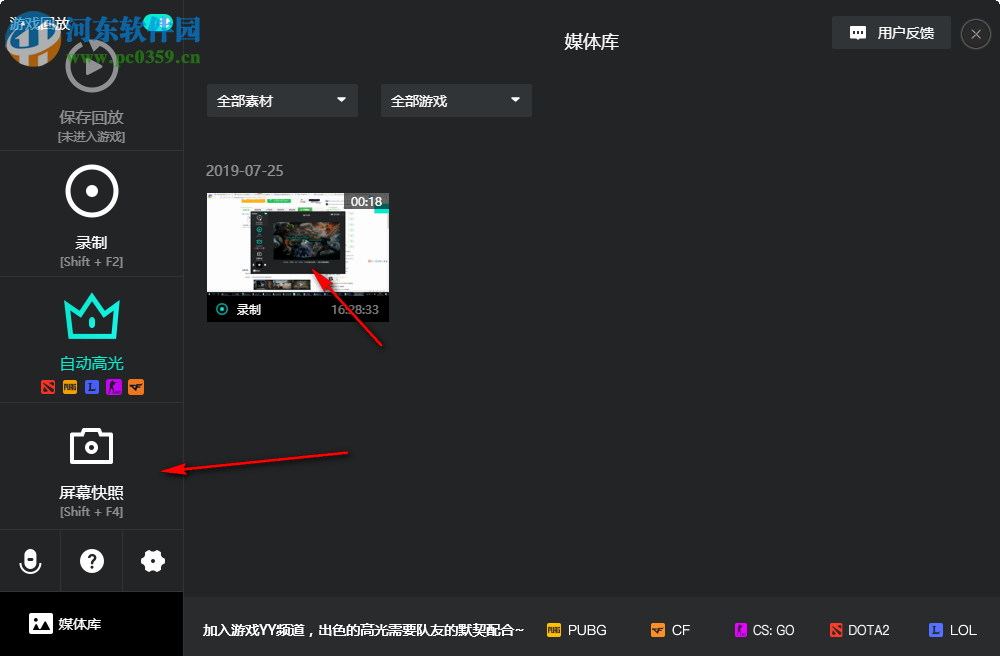Open the 全部游戏 dropdown
Image resolution: width=1000 pixels, height=656 pixels.
point(456,100)
